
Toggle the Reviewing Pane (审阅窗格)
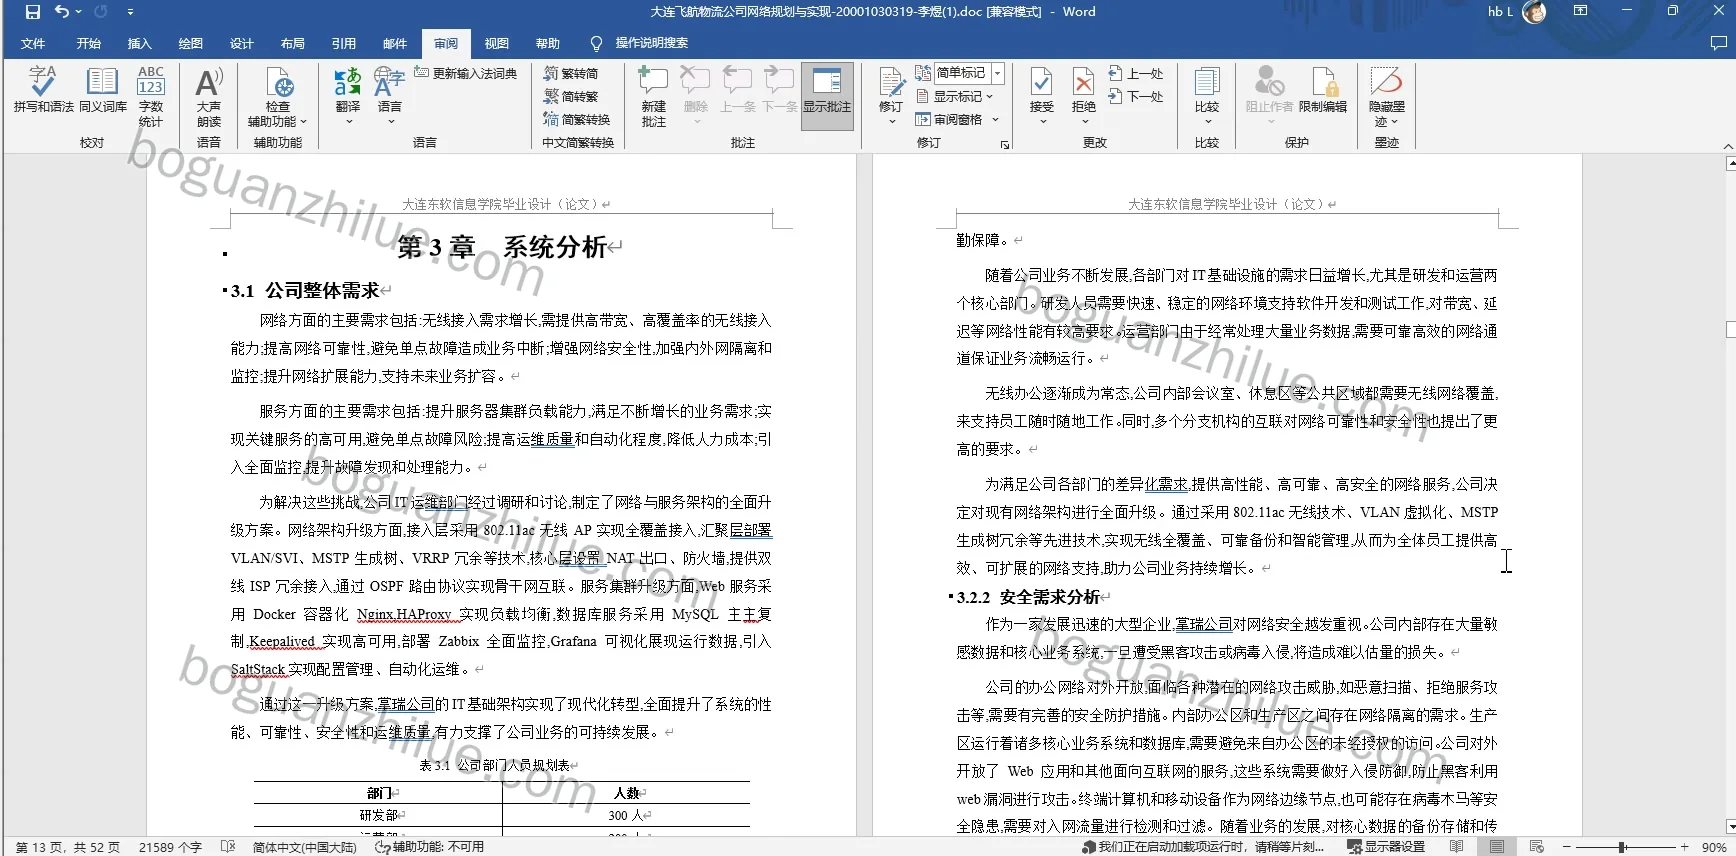(950, 119)
